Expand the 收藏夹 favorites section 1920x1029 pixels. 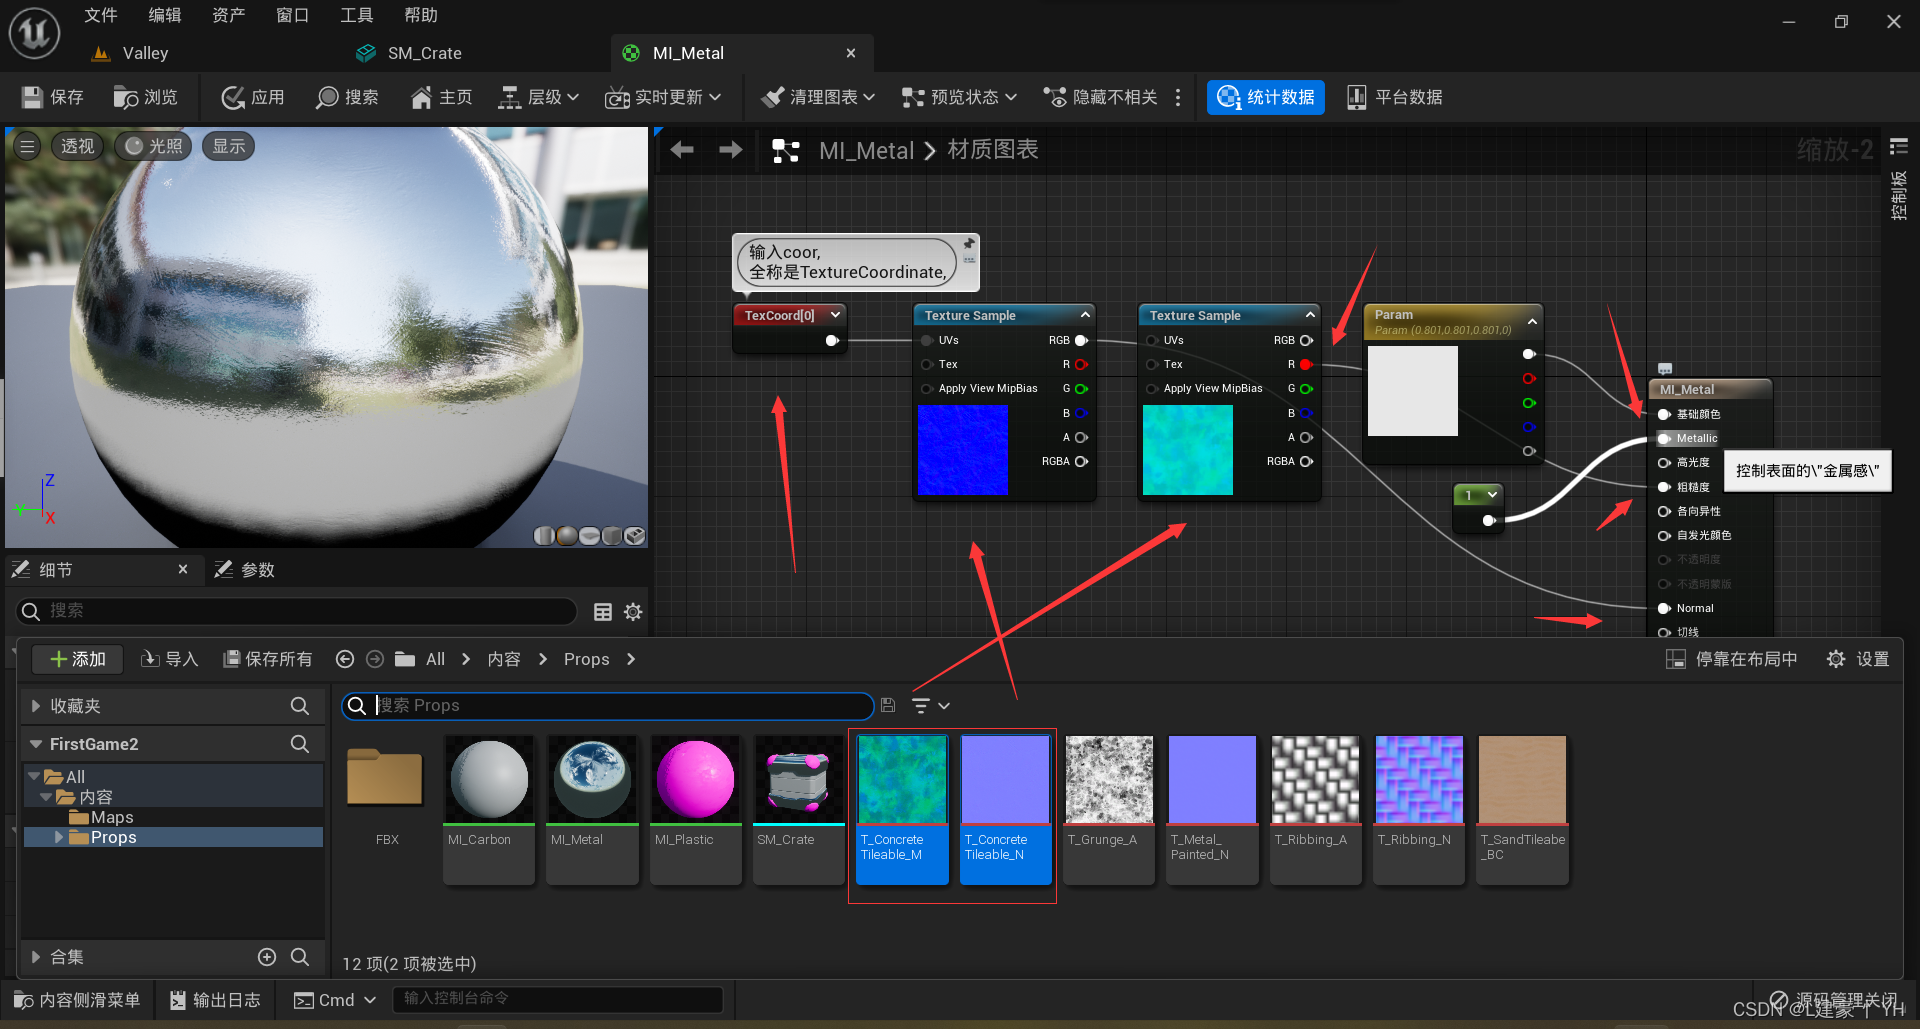36,706
